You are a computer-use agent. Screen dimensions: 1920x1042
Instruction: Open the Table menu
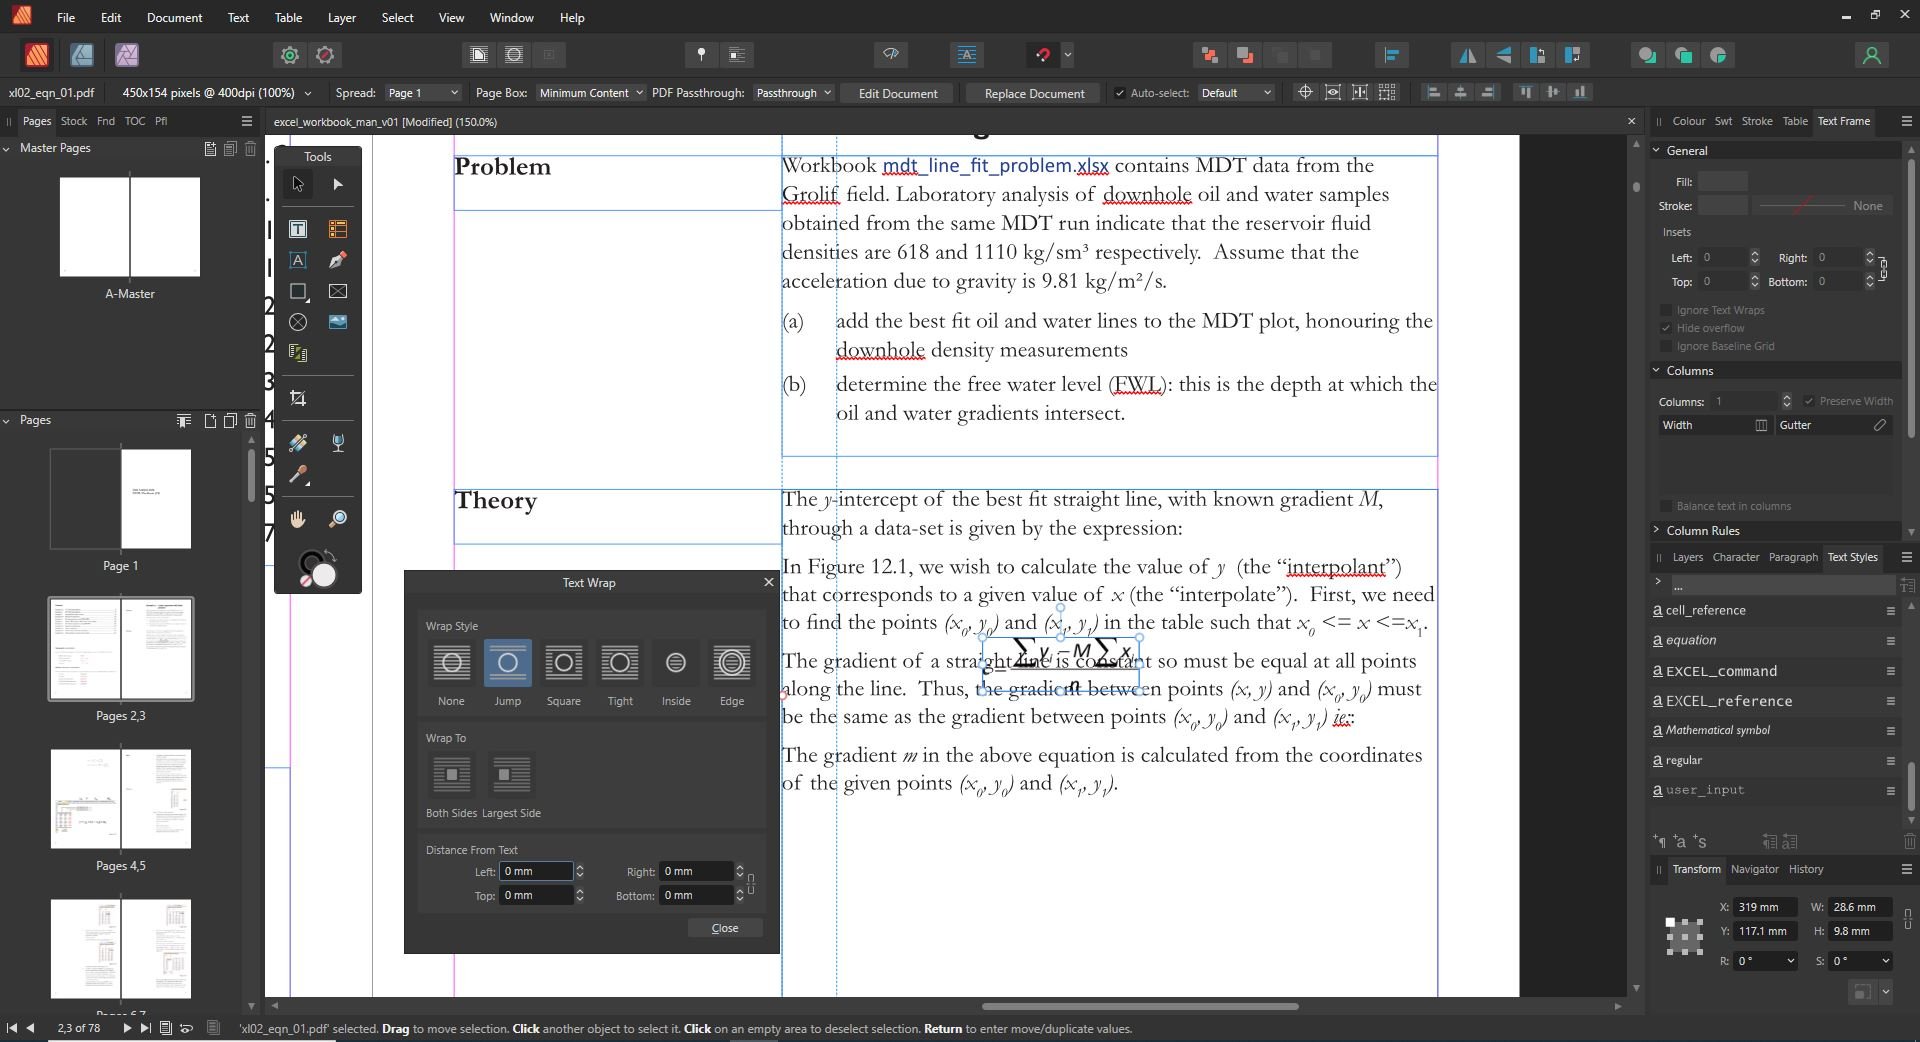click(x=288, y=18)
